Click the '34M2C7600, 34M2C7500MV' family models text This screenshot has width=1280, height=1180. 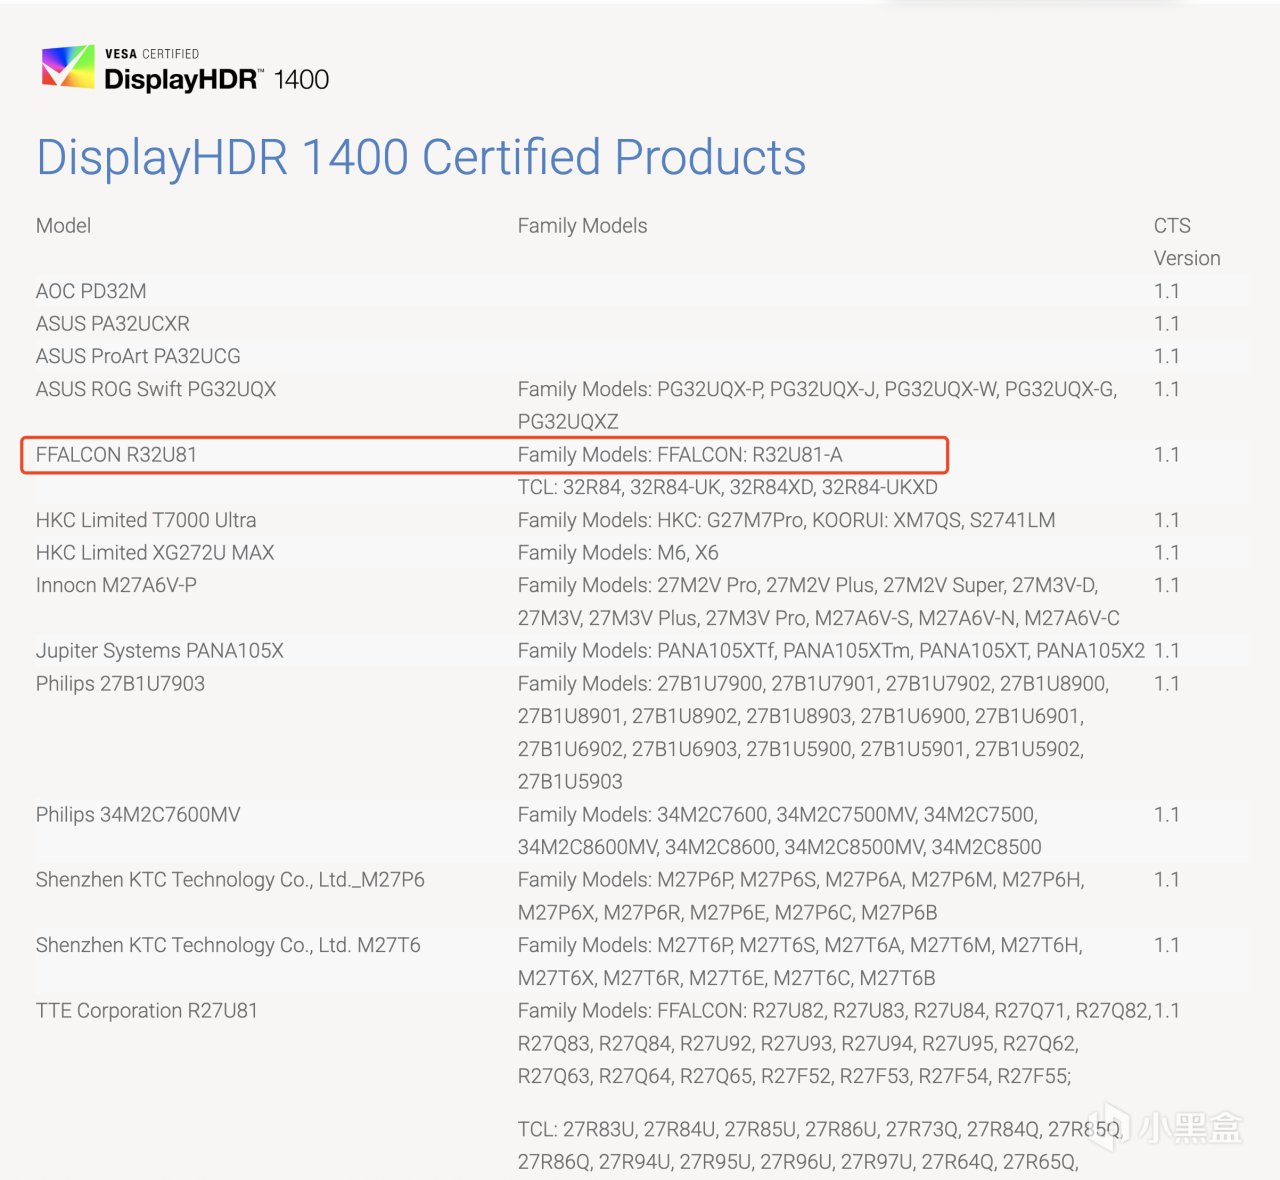pyautogui.click(x=779, y=831)
